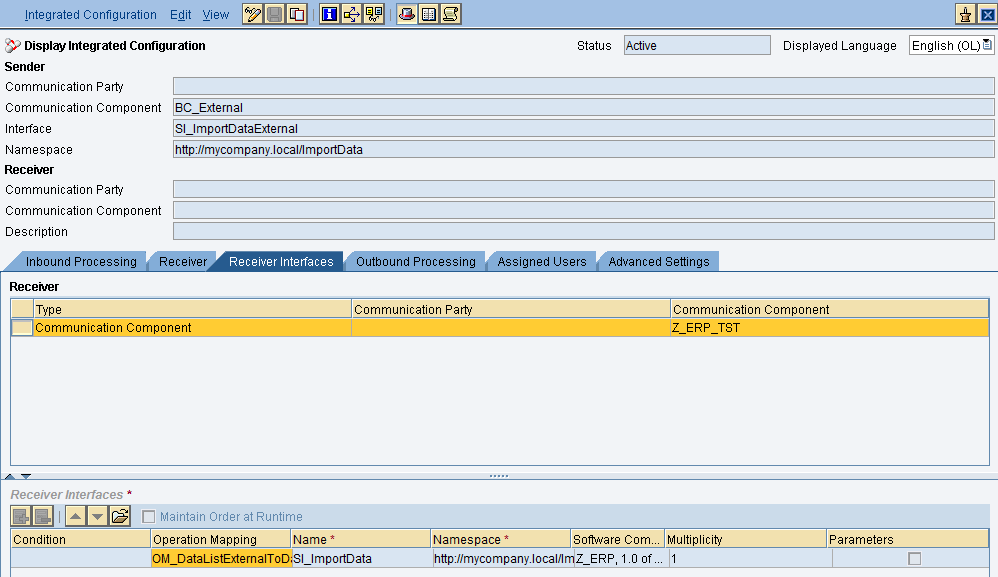Screen dimensions: 998x577
Task: Click sender Communication Component field BC_External
Action: tap(584, 108)
